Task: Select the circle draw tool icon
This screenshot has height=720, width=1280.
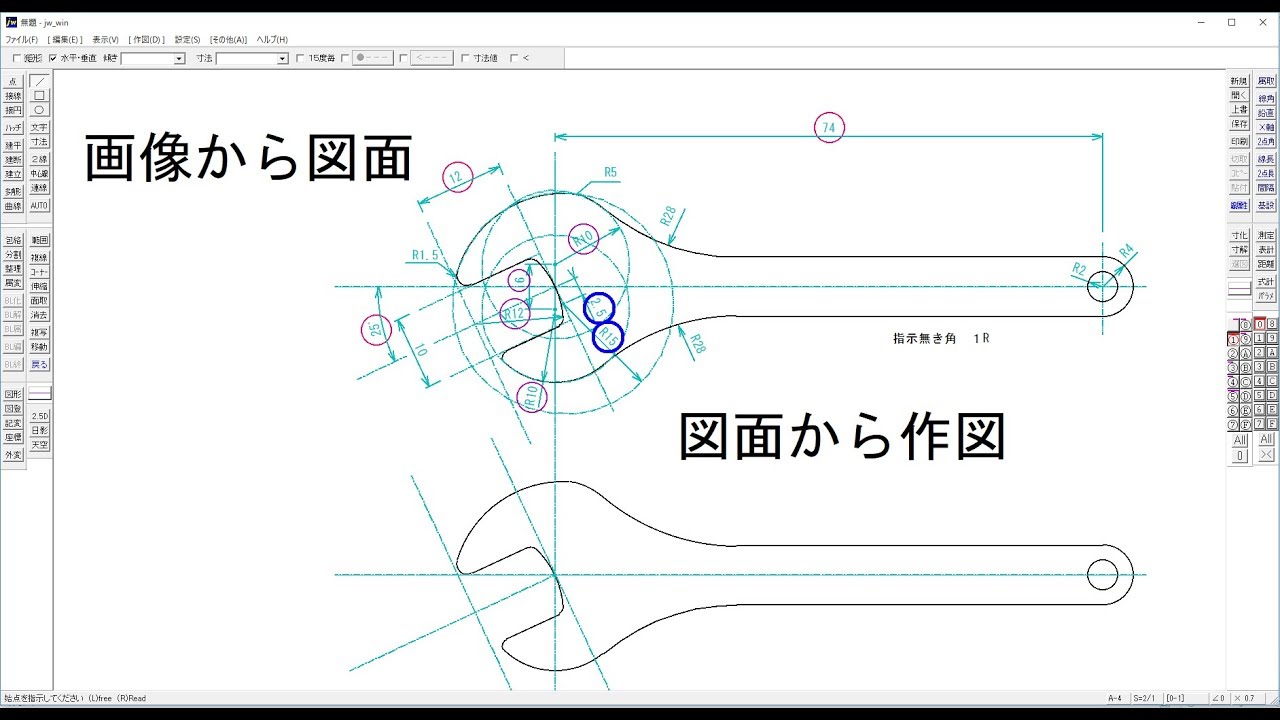Action: [39, 110]
